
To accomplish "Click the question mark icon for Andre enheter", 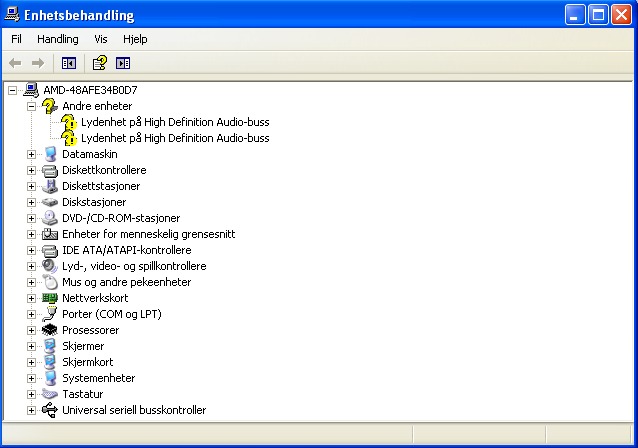I will tap(50, 106).
